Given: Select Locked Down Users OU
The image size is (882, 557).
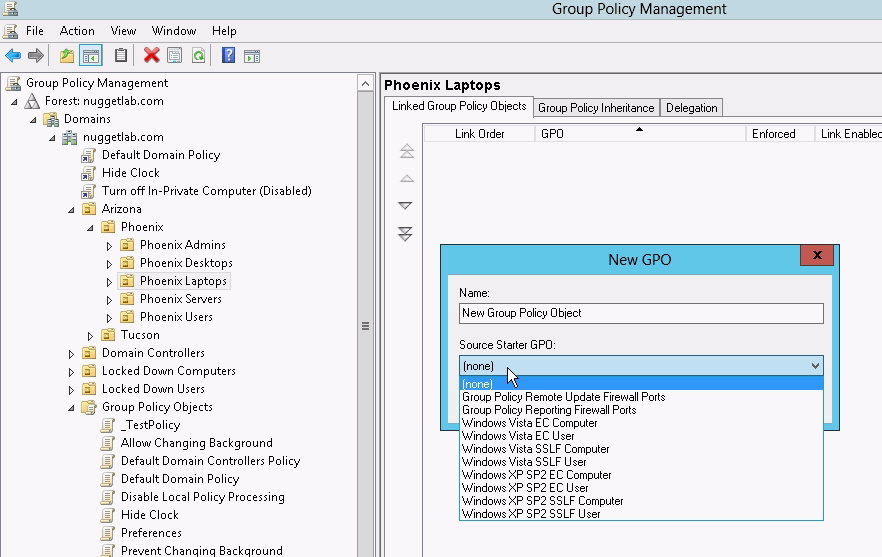Looking at the screenshot, I should 153,389.
